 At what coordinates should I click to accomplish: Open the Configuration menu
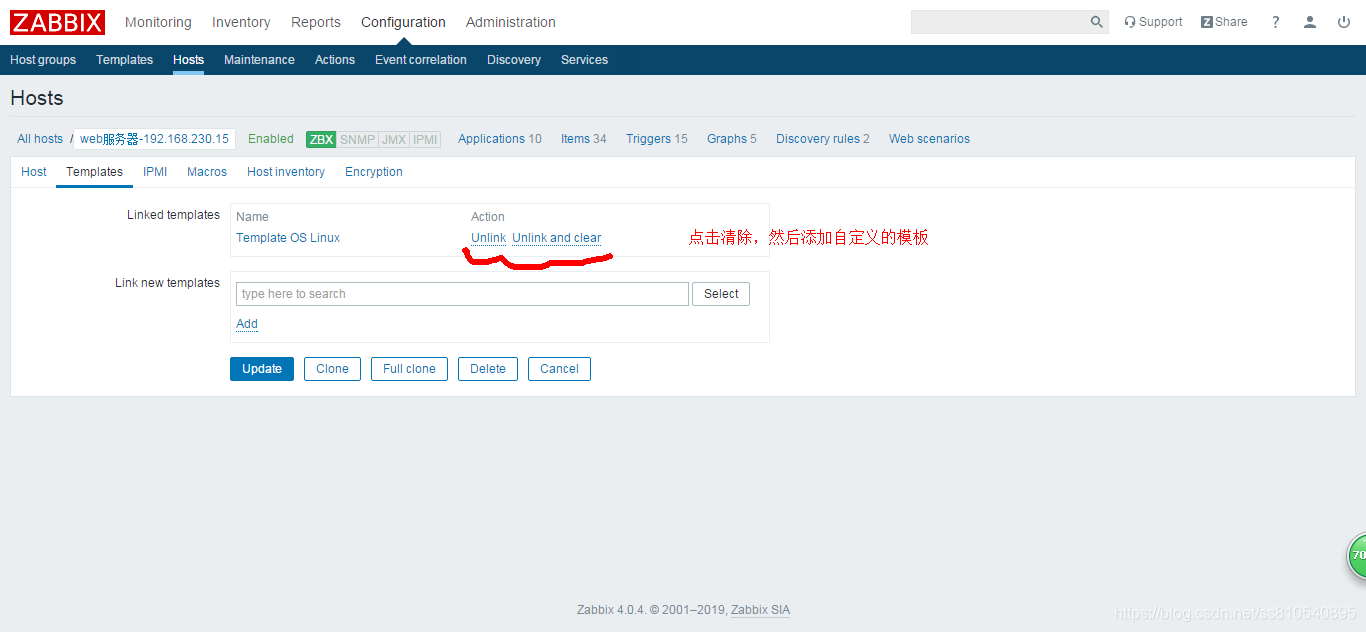[403, 22]
